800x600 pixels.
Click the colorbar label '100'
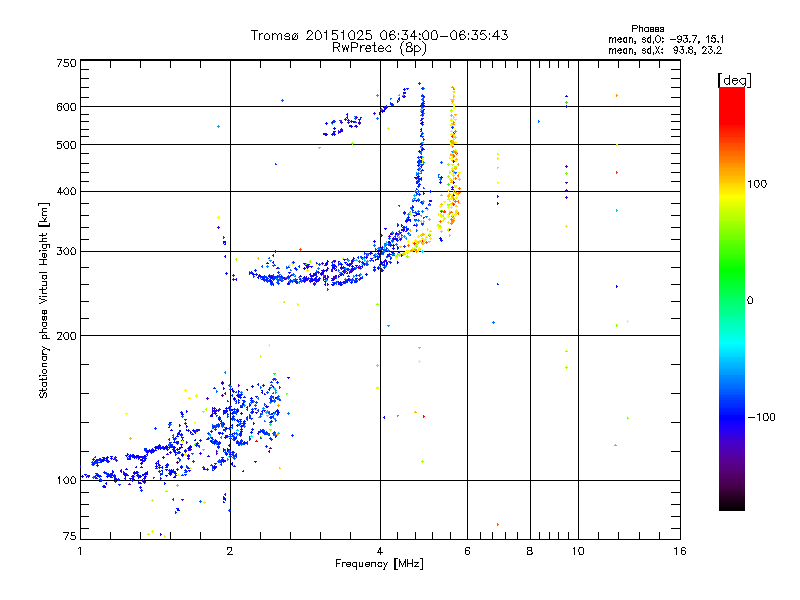click(x=757, y=184)
